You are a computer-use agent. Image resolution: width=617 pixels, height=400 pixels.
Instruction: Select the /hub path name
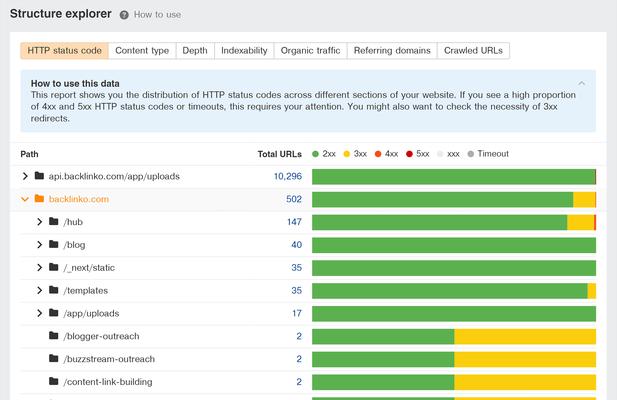pyautogui.click(x=73, y=222)
